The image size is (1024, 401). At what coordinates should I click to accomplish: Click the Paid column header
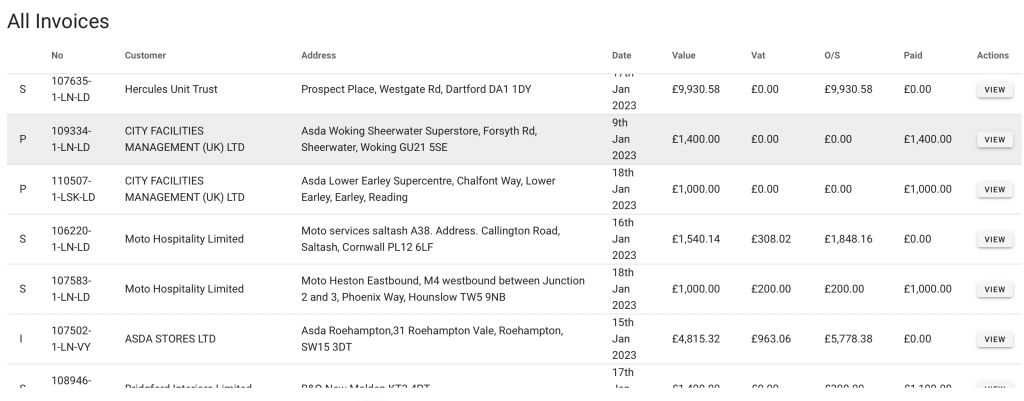pyautogui.click(x=912, y=55)
